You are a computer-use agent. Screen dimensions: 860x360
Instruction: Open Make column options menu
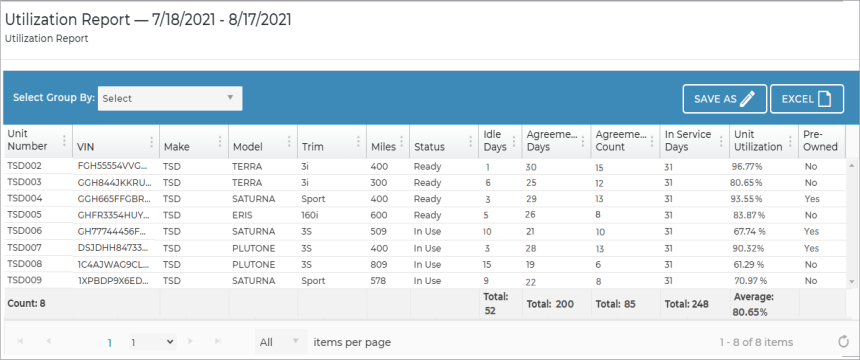tap(220, 141)
